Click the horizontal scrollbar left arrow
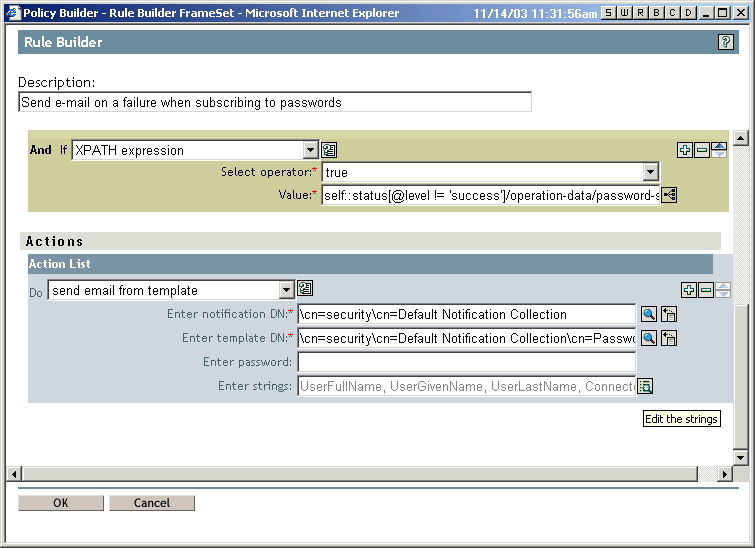The image size is (755, 548). (13, 474)
